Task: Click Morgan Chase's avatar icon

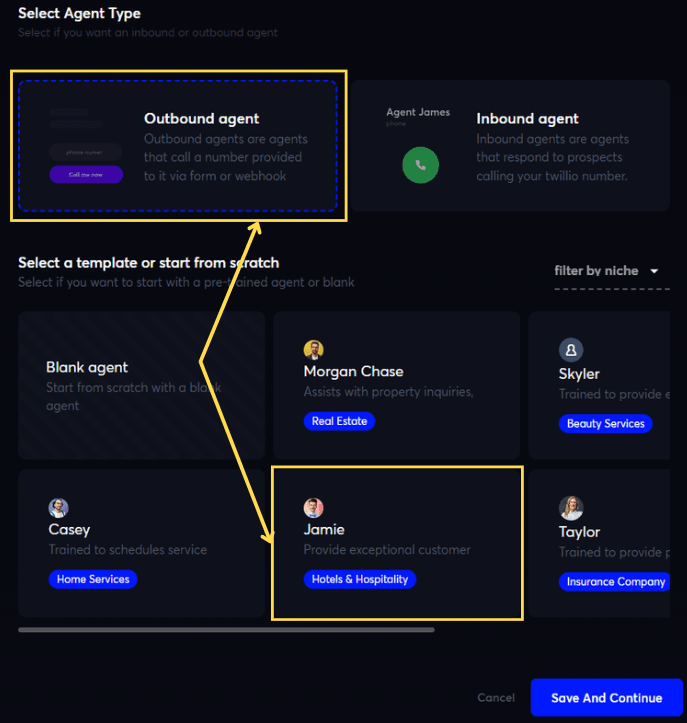Action: 314,349
